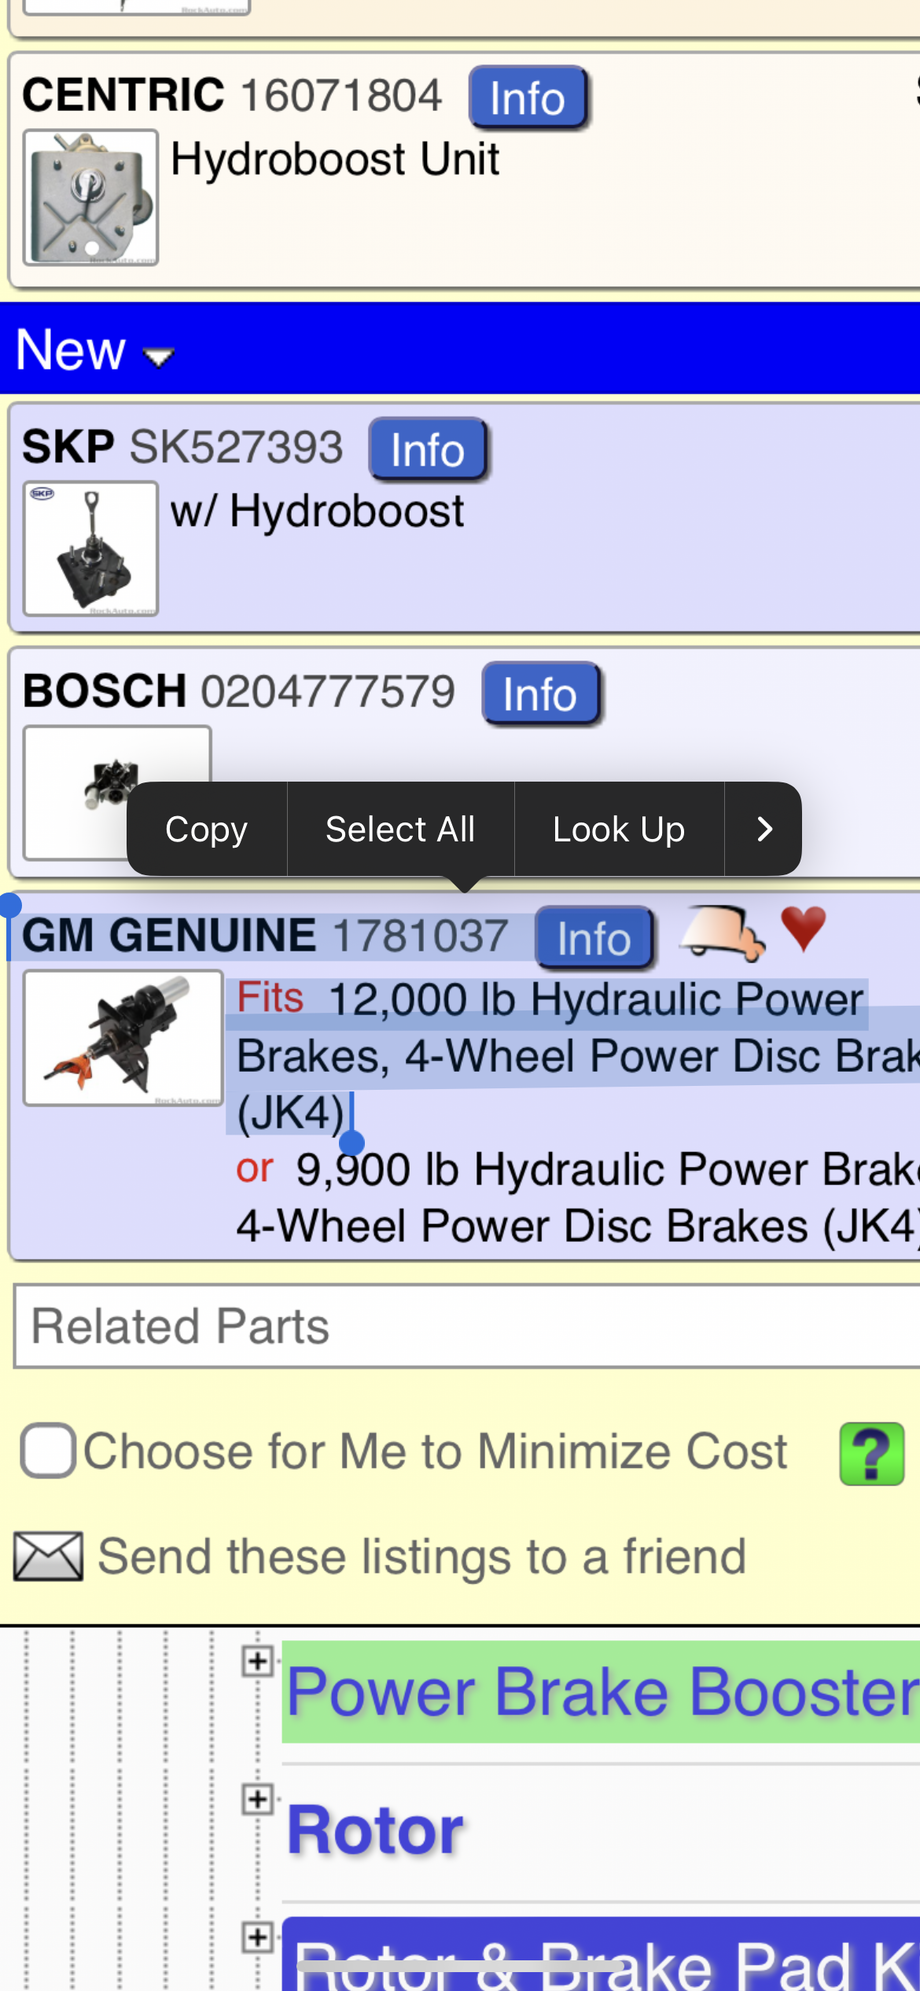View the GM Genuine 1781037 part photo
Image resolution: width=920 pixels, height=1991 pixels.
tap(123, 1038)
